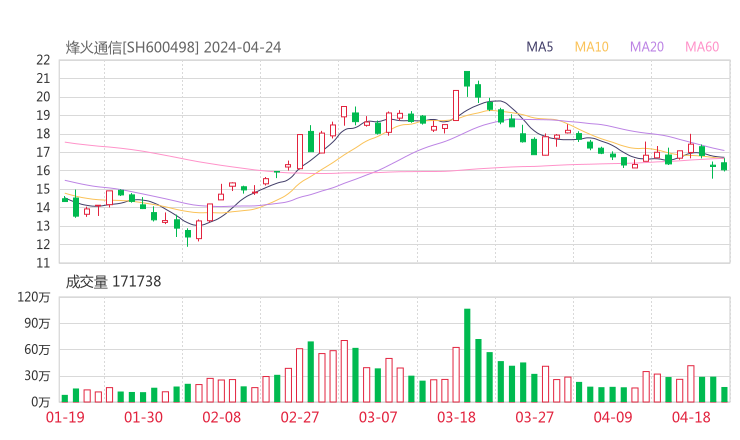This screenshot has width=740, height=440.
Task: Select the MA10 legend label
Action: click(591, 47)
